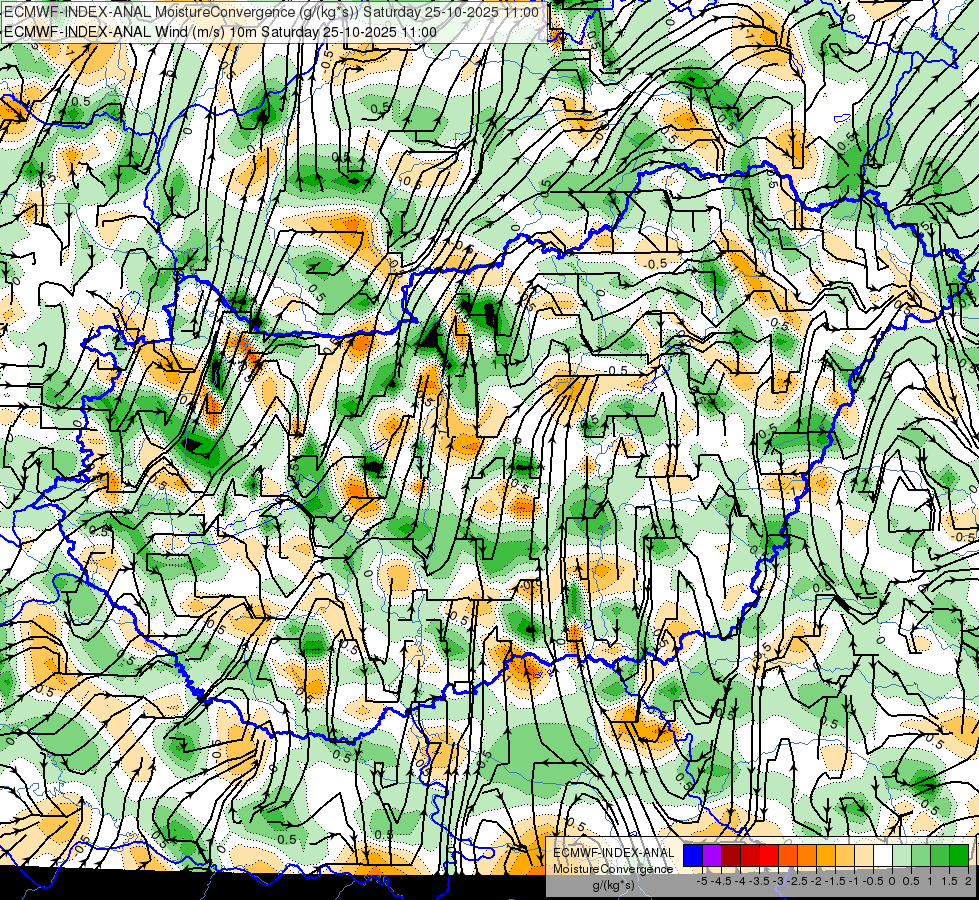
Task: Click the '1.5' legend tick label
Action: [948, 881]
